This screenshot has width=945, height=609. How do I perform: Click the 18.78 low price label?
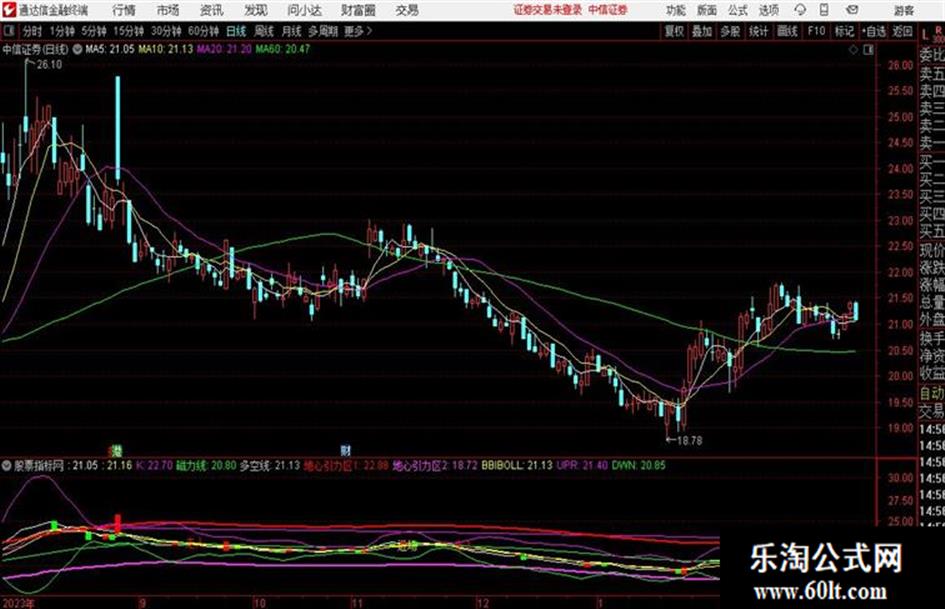[689, 441]
